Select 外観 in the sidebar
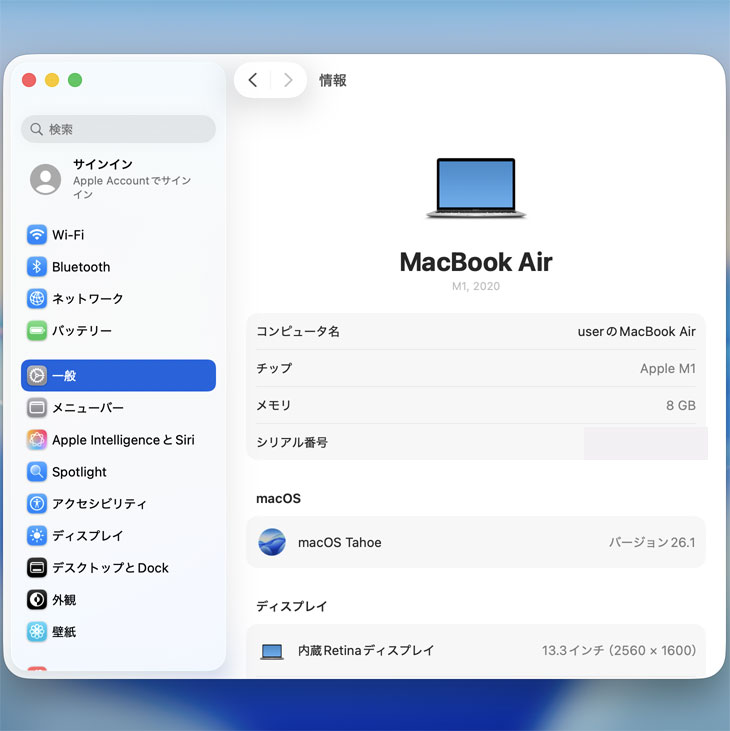The height and width of the screenshot is (731, 730). pos(64,600)
